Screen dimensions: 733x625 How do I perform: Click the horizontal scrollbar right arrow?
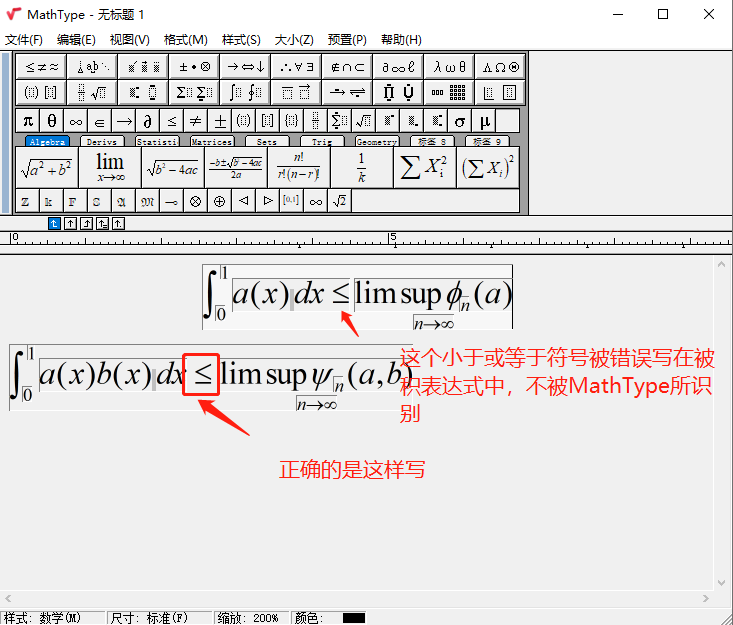[x=705, y=598]
